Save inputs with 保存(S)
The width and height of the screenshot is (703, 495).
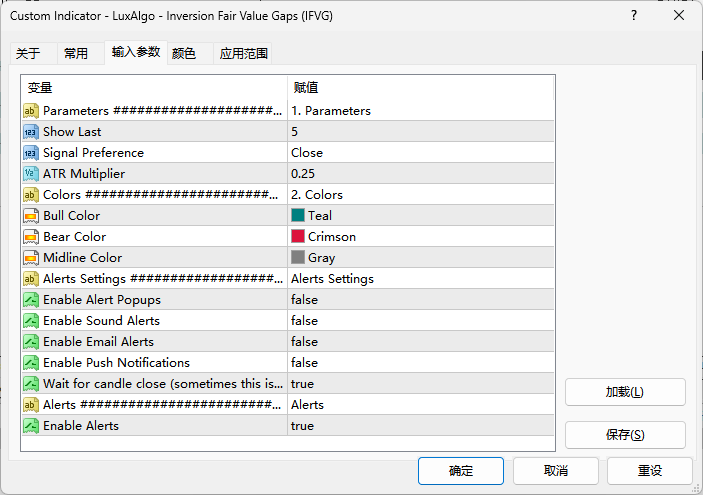coord(625,434)
